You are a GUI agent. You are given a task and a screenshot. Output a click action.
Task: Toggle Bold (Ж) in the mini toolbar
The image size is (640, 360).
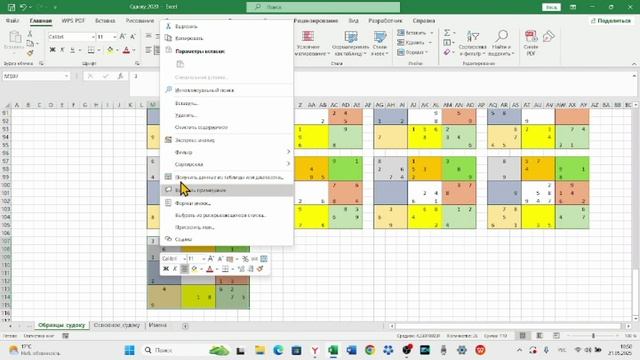166,269
